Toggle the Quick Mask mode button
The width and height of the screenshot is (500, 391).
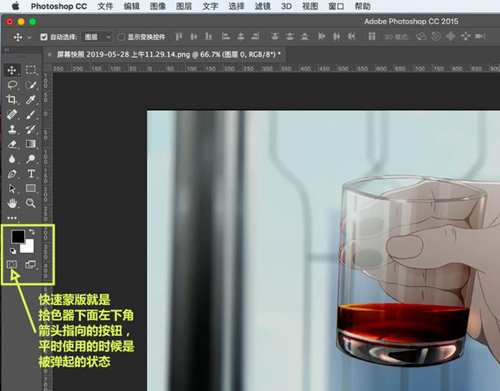[12, 265]
